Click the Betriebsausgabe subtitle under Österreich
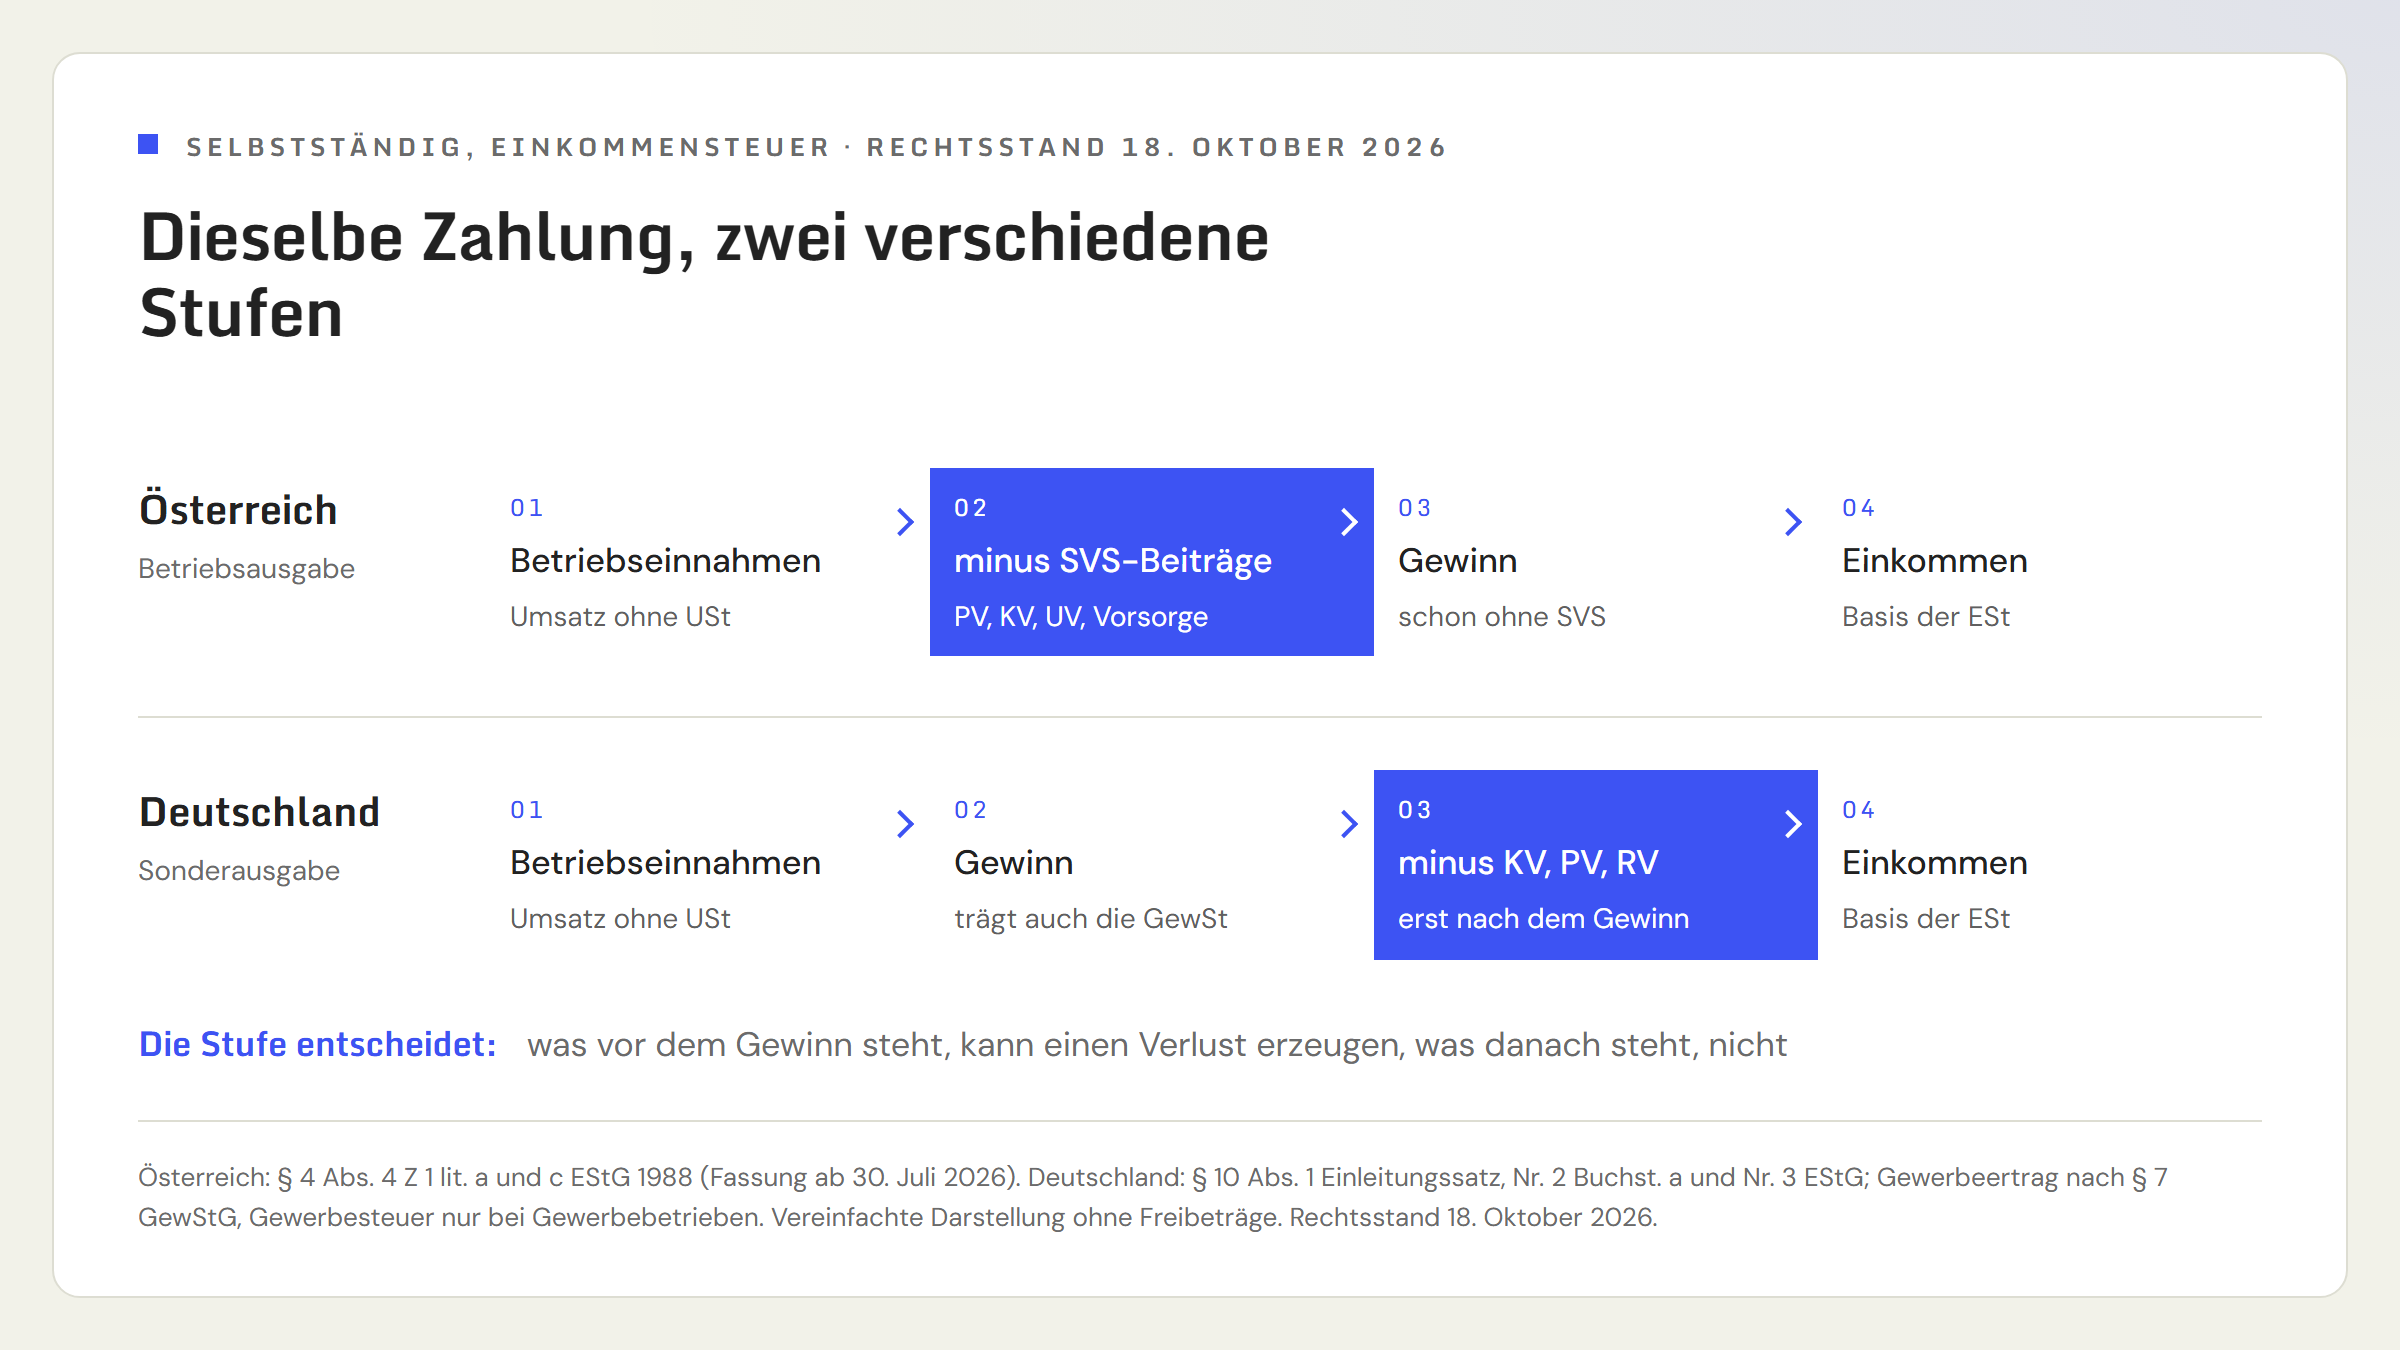 click(x=246, y=569)
